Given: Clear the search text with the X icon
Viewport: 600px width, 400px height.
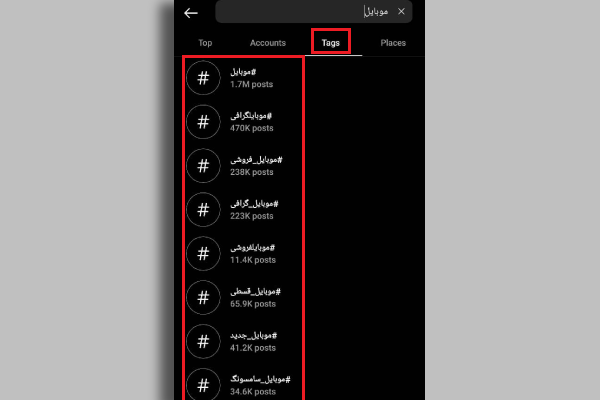Looking at the screenshot, I should [x=401, y=11].
